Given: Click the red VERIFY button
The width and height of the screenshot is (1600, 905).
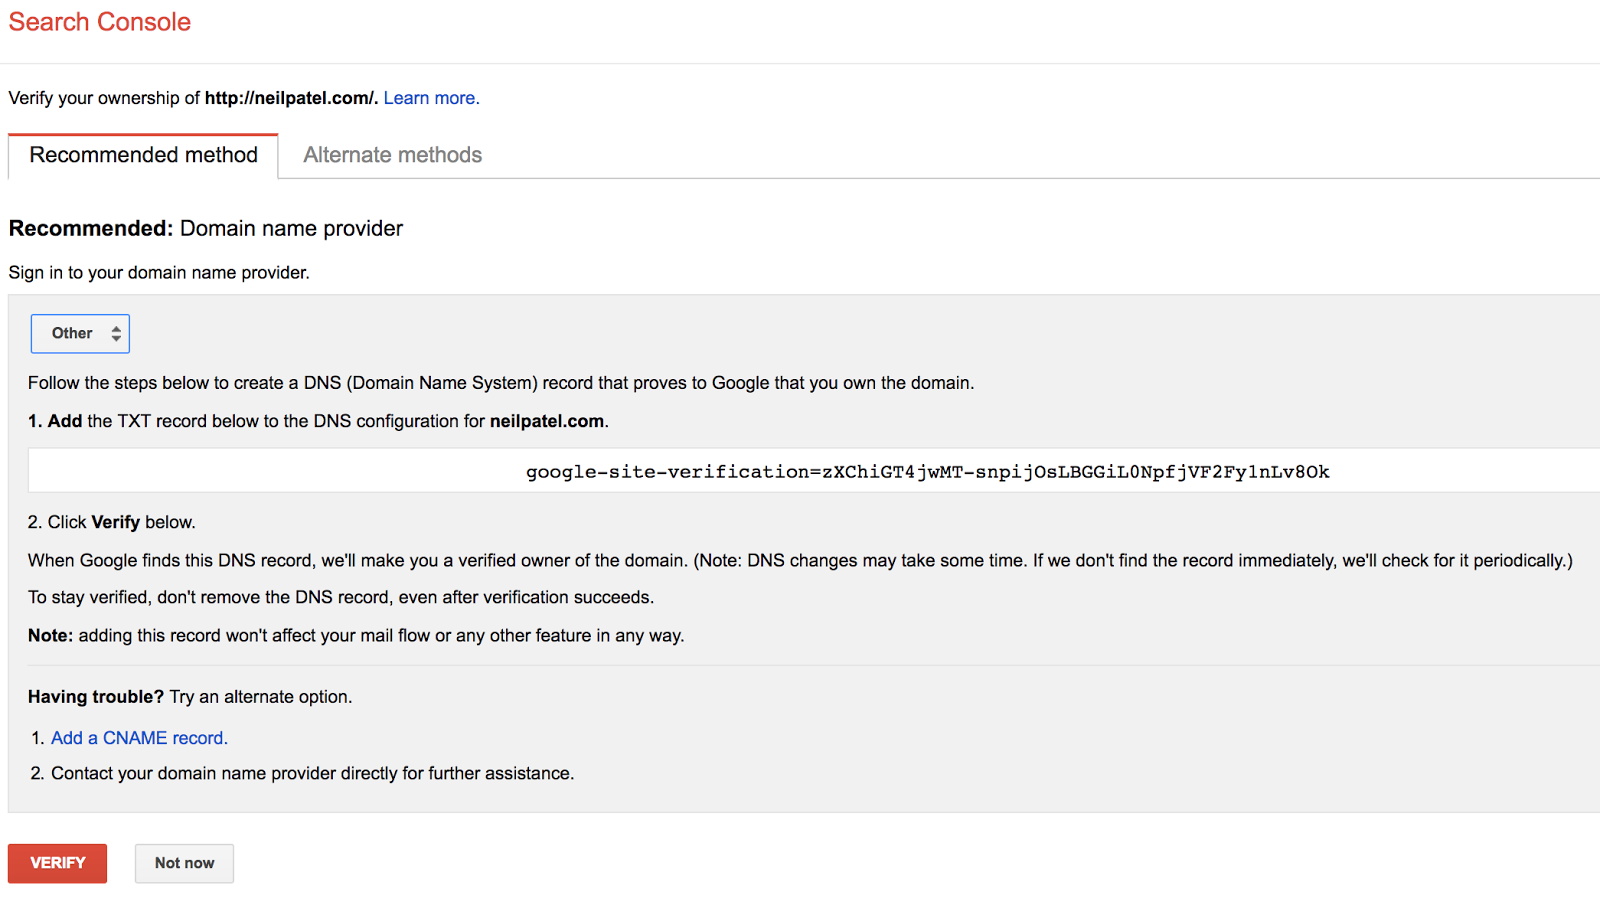Looking at the screenshot, I should coord(57,863).
